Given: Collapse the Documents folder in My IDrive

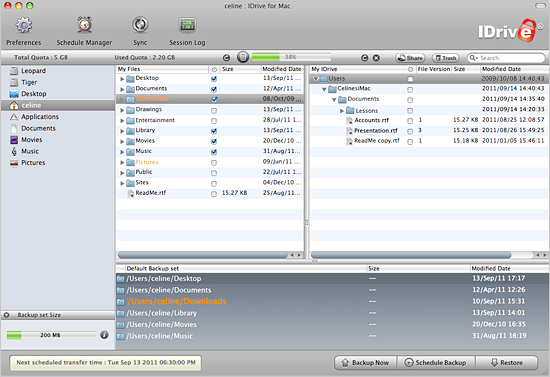Looking at the screenshot, I should pyautogui.click(x=334, y=100).
